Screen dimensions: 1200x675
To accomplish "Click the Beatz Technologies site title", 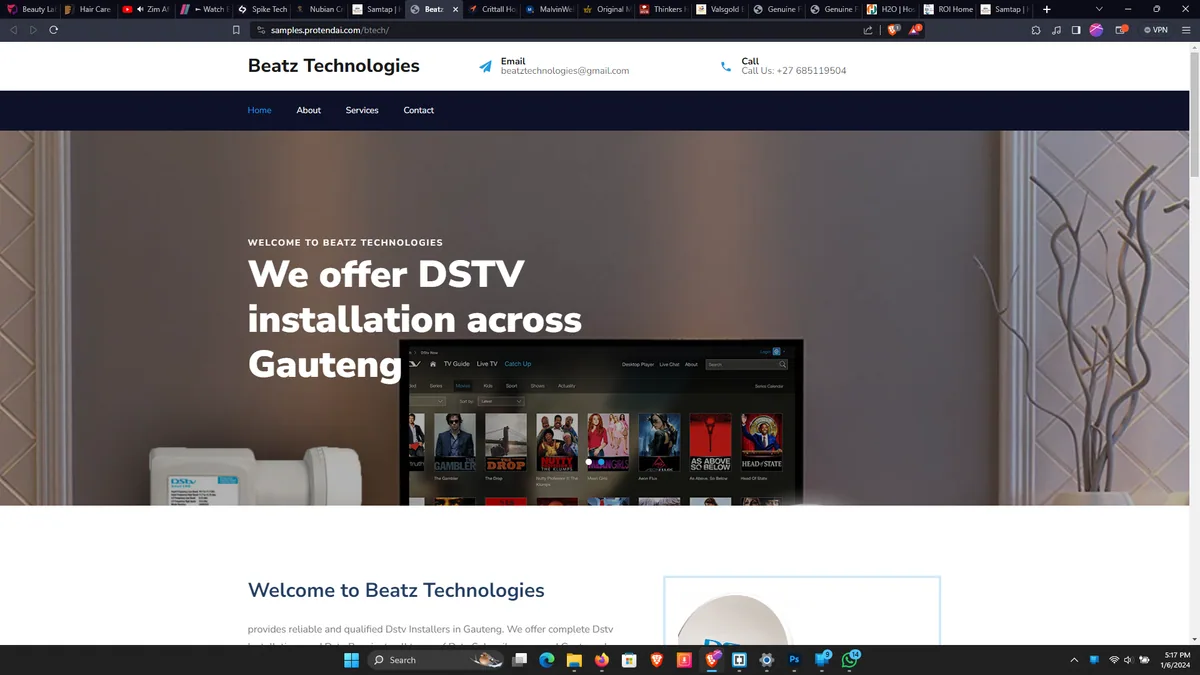I will point(334,66).
